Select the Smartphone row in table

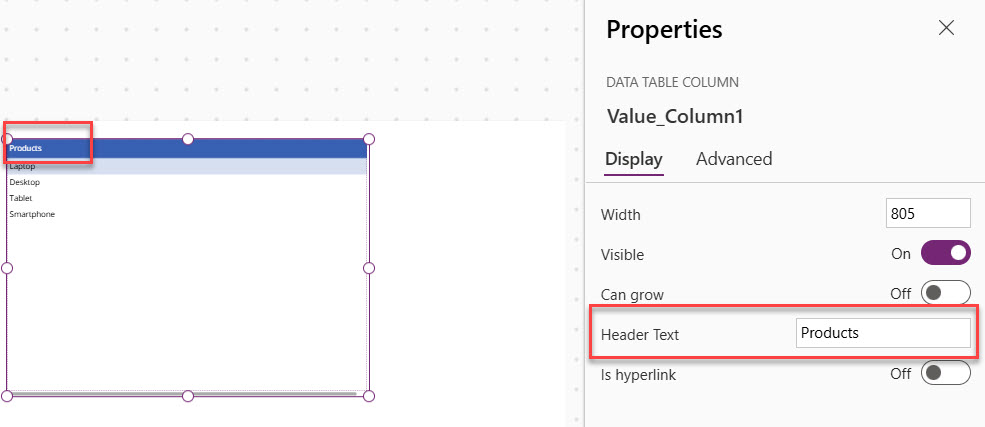pos(32,214)
